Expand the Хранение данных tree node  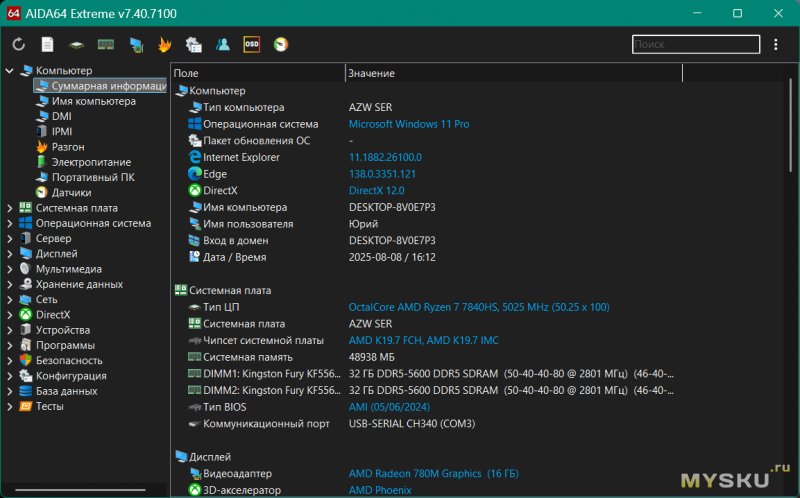coord(9,285)
